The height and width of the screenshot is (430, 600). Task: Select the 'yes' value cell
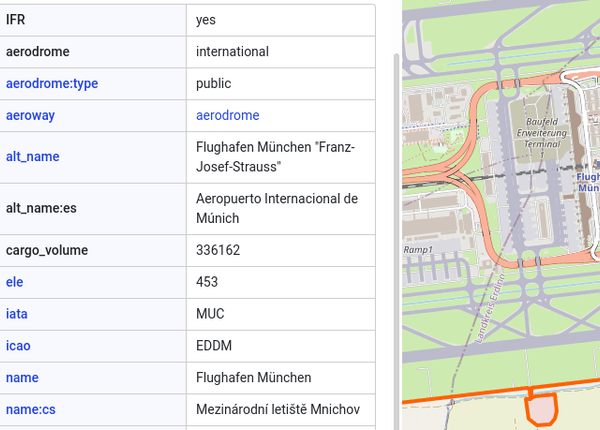281,20
